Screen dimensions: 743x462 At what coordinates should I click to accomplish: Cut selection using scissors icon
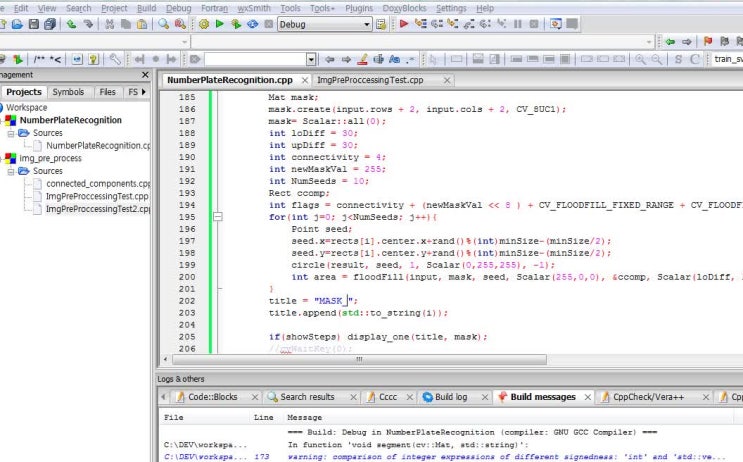pyautogui.click(x=109, y=24)
